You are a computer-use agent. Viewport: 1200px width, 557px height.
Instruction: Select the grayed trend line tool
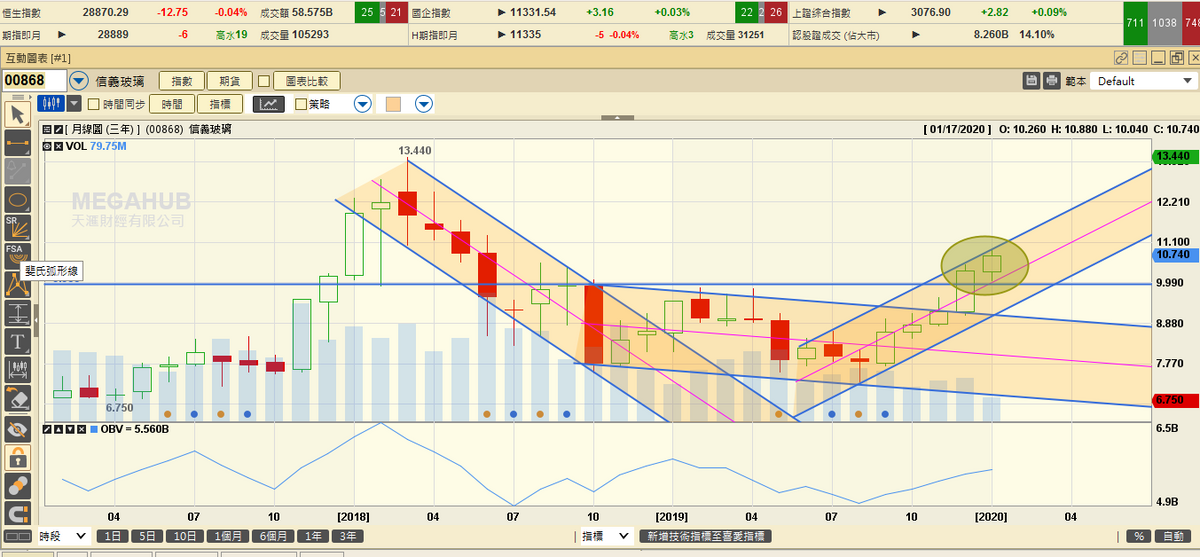(17, 171)
